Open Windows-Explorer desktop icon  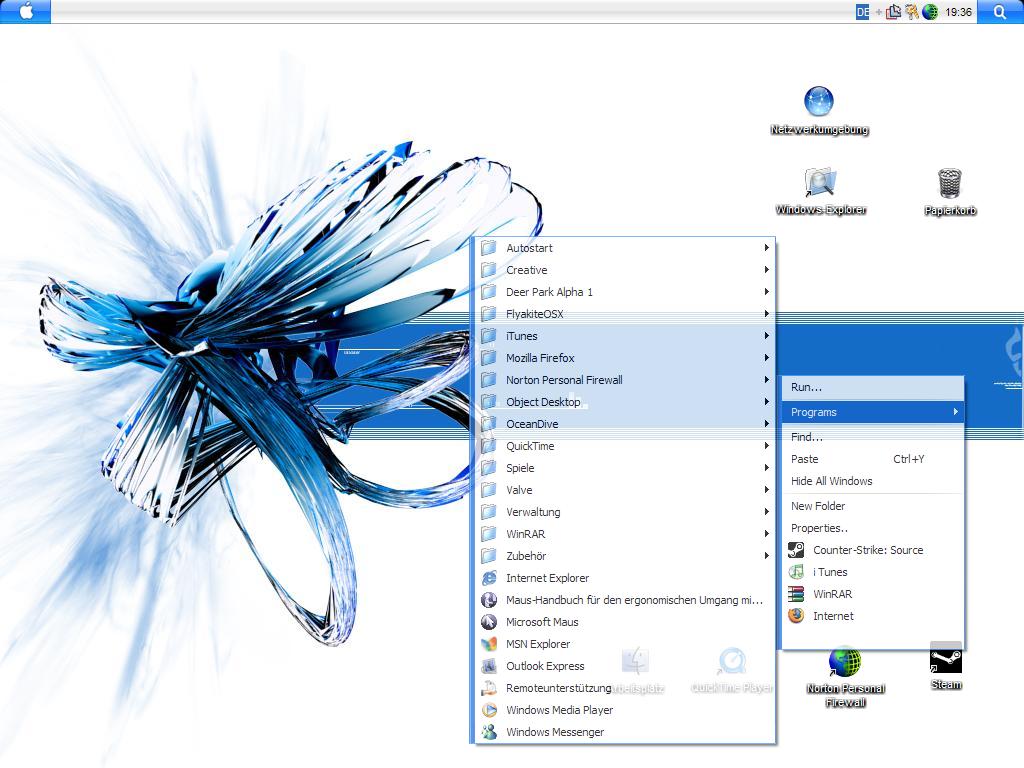pos(820,191)
